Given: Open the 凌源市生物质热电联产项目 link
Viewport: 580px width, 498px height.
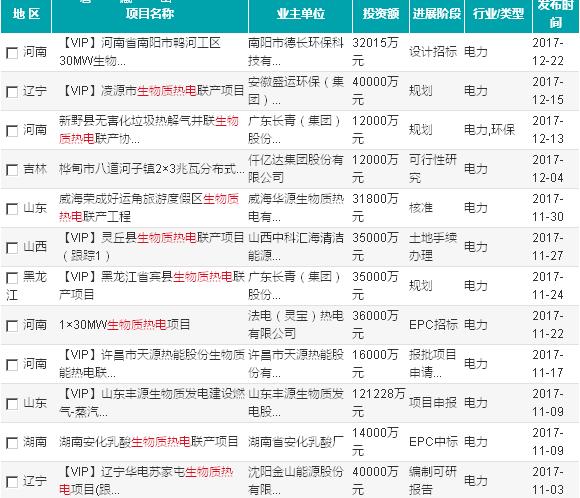Looking at the screenshot, I should point(152,90).
